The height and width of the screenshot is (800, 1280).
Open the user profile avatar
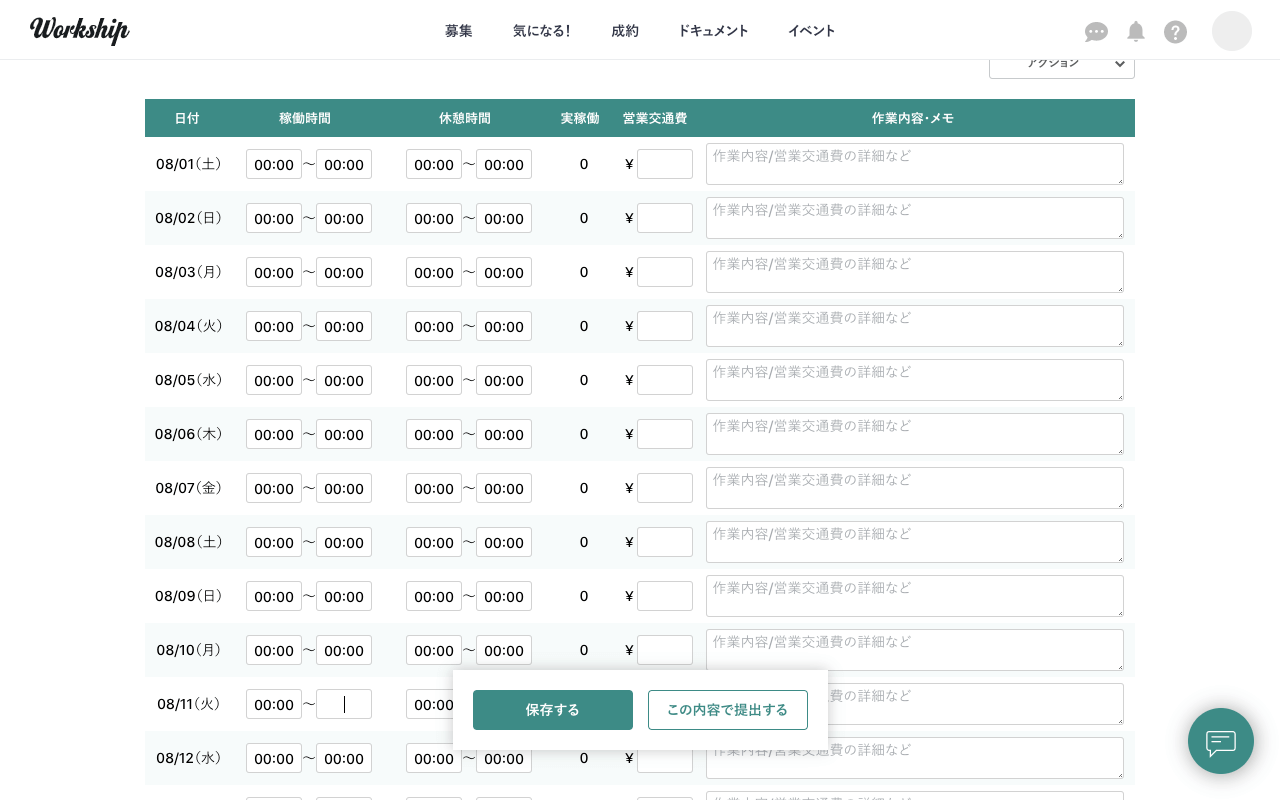pyautogui.click(x=1232, y=31)
